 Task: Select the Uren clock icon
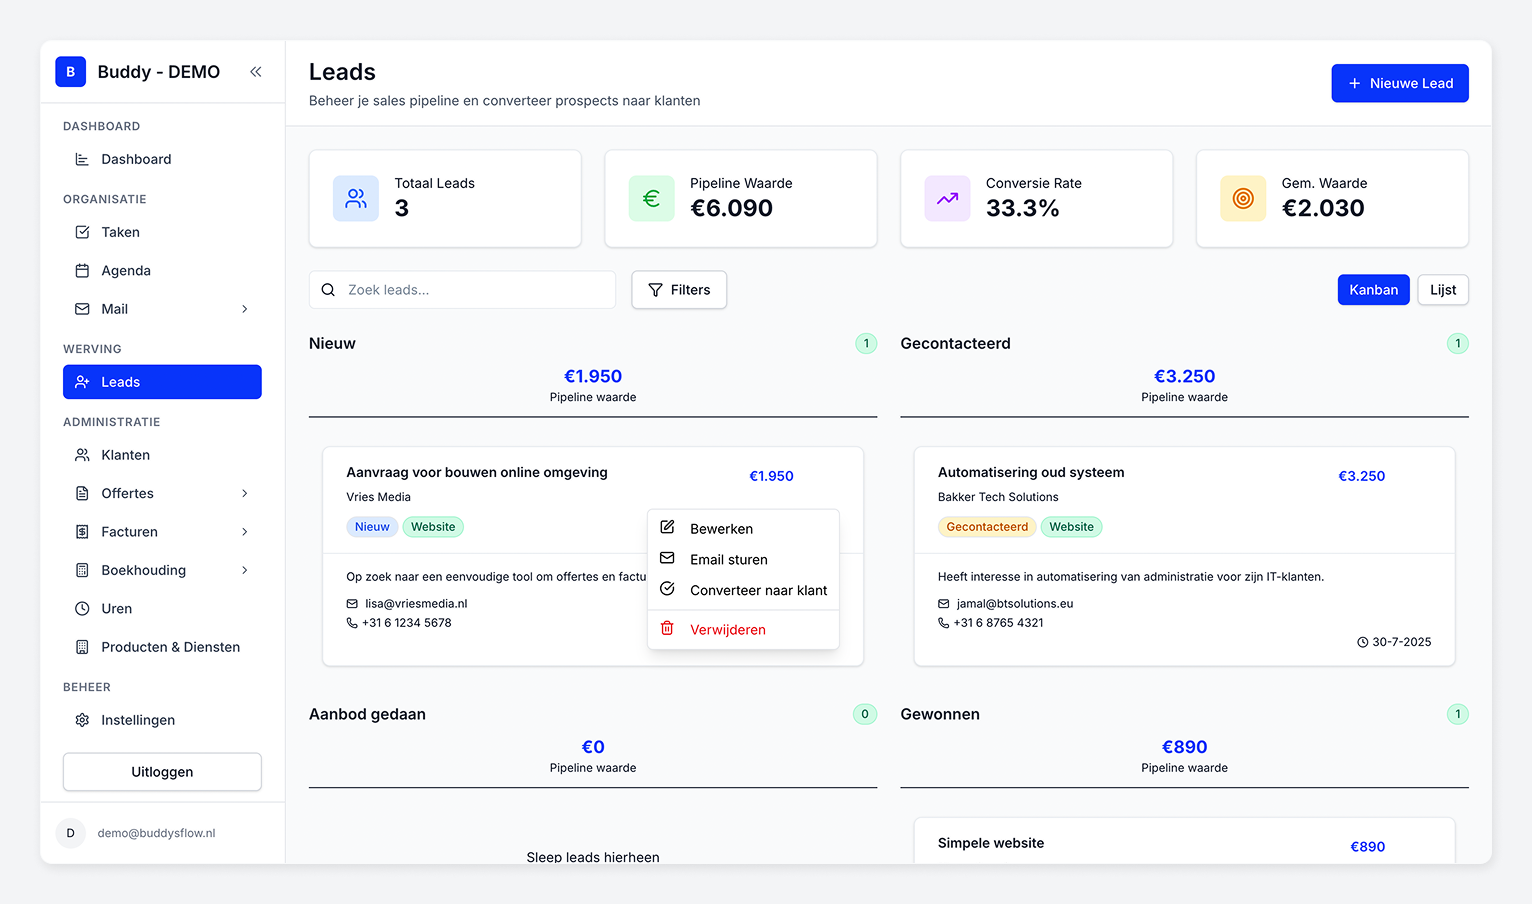pos(82,608)
